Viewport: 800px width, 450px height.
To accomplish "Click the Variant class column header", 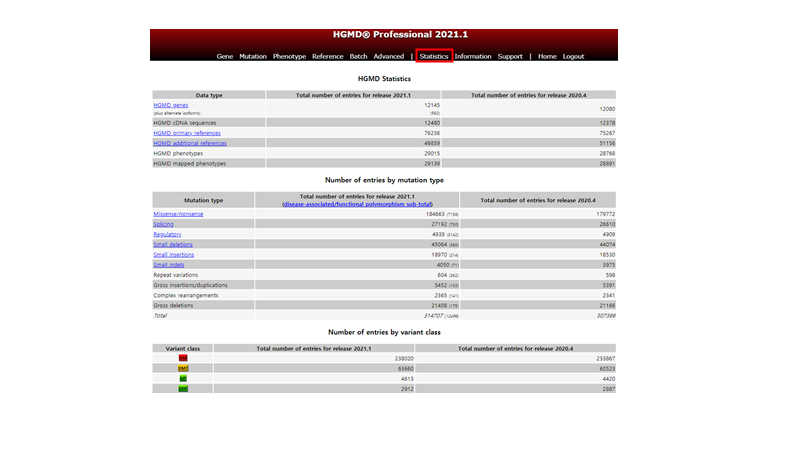I will point(183,348).
